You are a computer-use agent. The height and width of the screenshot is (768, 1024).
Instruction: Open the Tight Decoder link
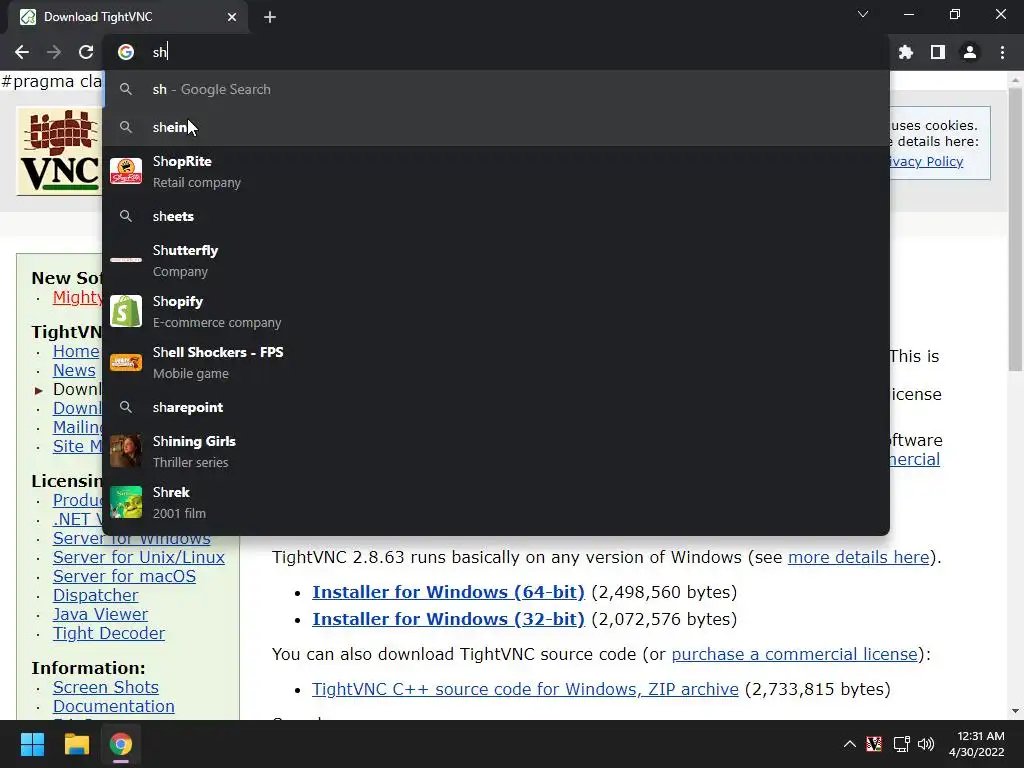click(x=108, y=633)
